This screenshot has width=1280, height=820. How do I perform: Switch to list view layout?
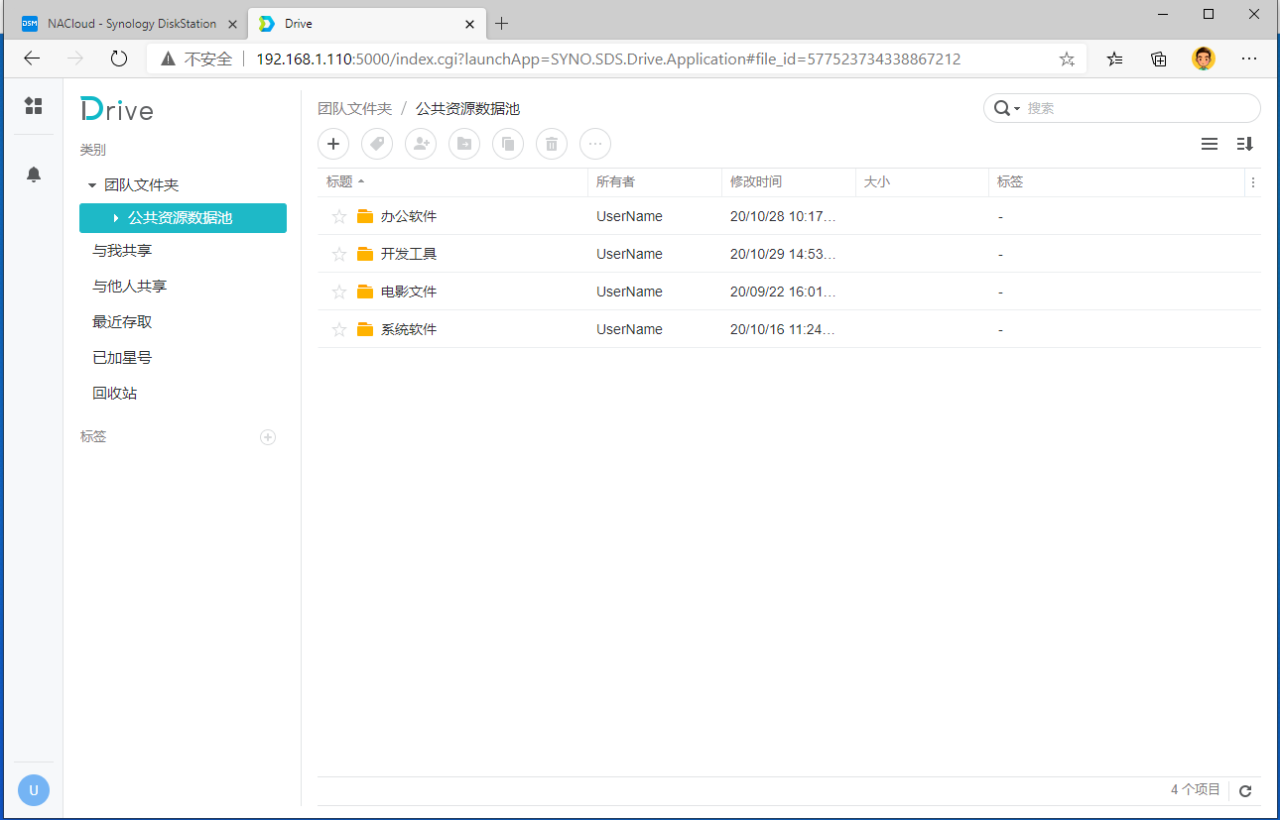coord(1209,143)
